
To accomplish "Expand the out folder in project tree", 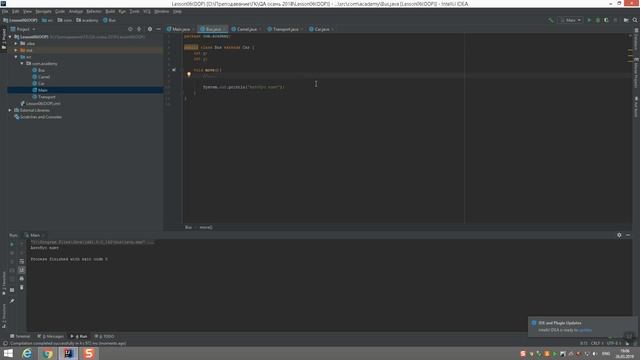I will coord(16,50).
